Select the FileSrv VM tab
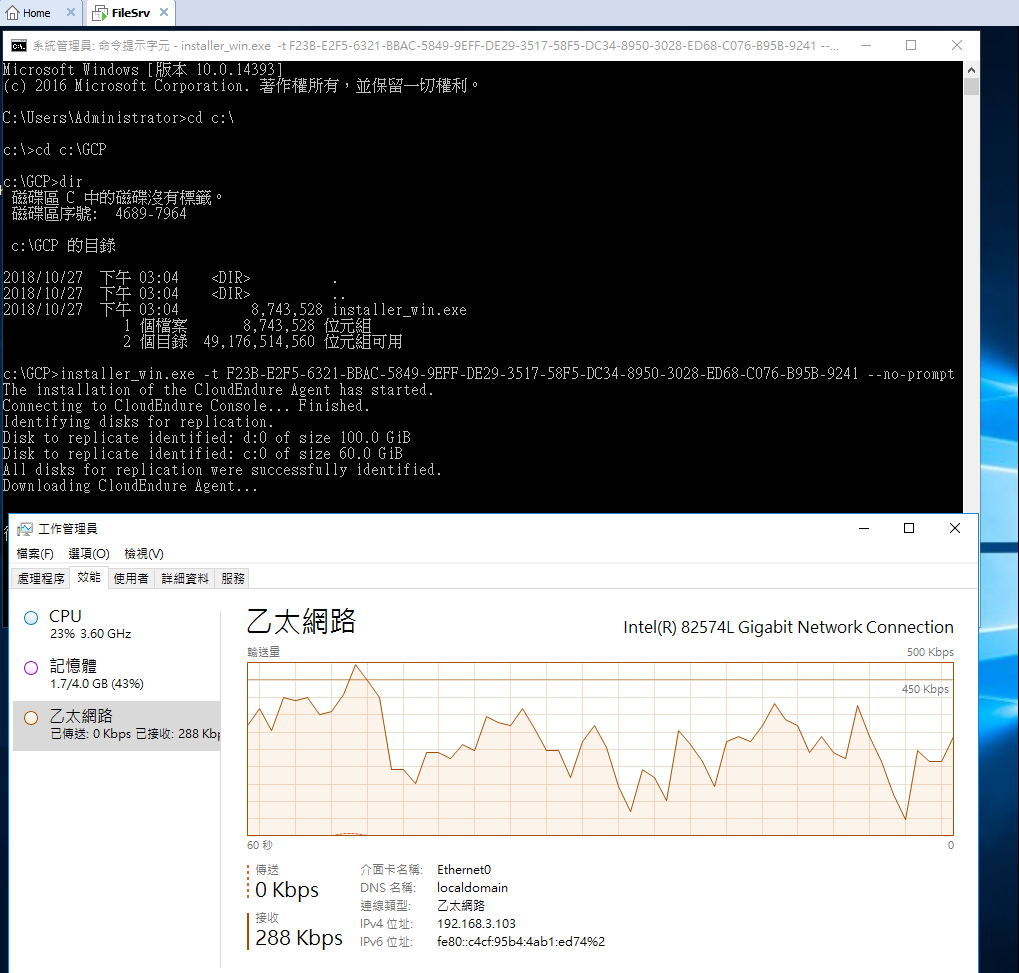This screenshot has height=973, width=1019. [x=130, y=12]
